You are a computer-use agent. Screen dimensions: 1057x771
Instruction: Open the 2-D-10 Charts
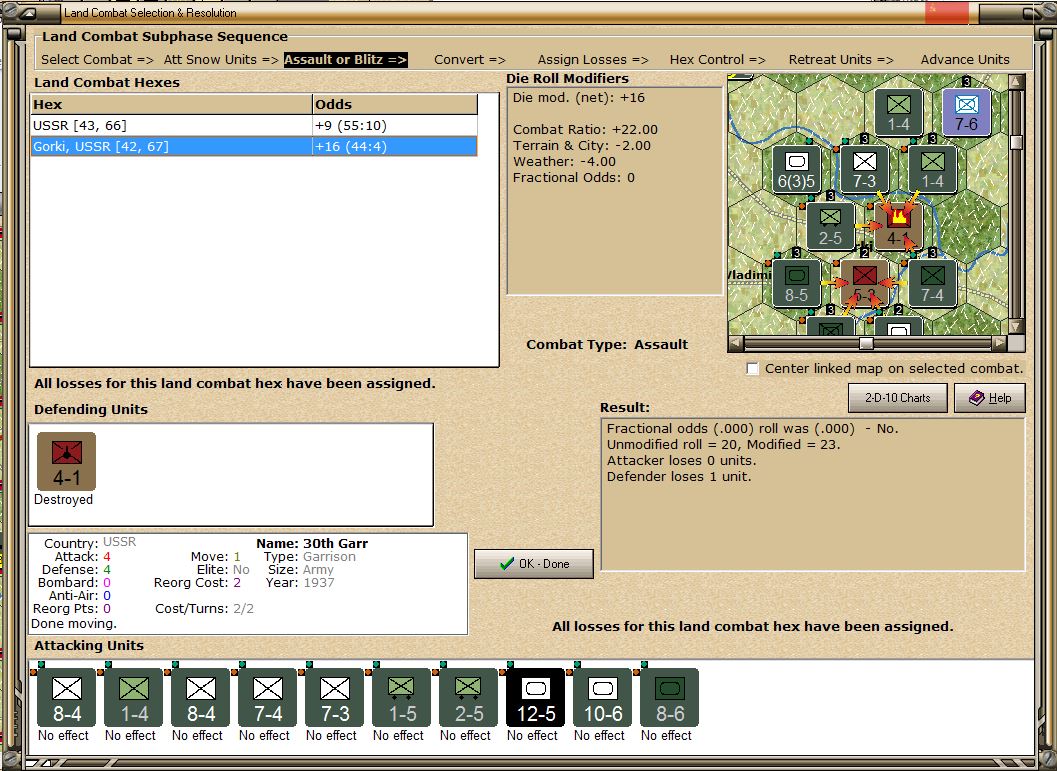[897, 398]
